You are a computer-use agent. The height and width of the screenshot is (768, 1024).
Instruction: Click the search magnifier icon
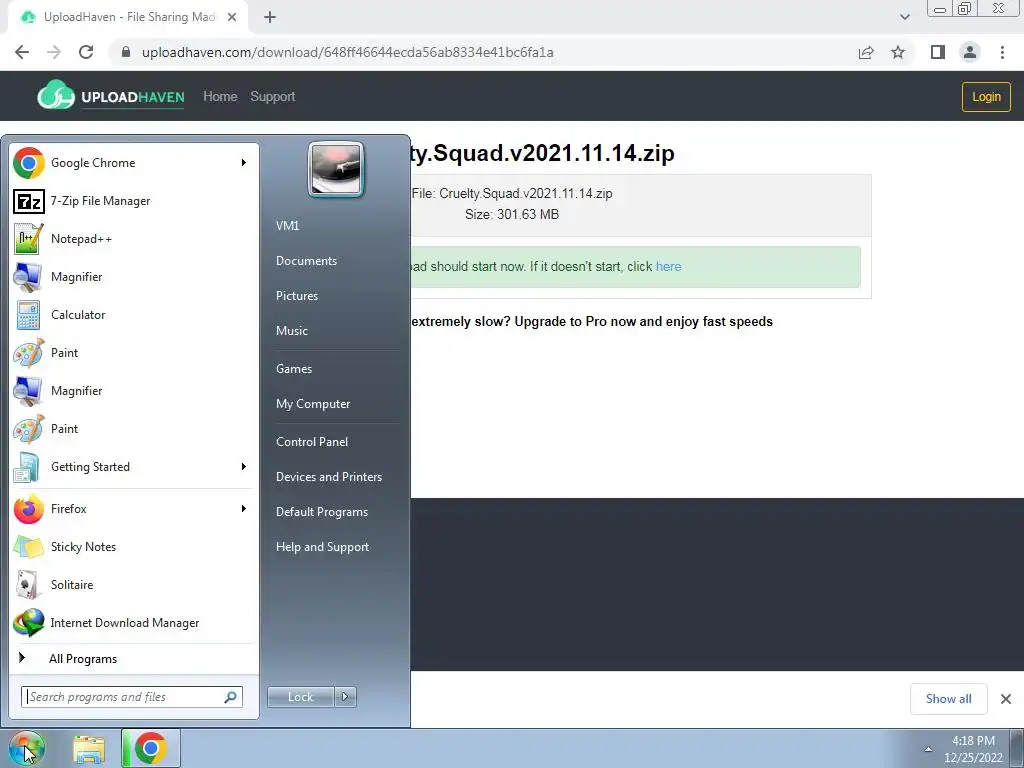231,697
